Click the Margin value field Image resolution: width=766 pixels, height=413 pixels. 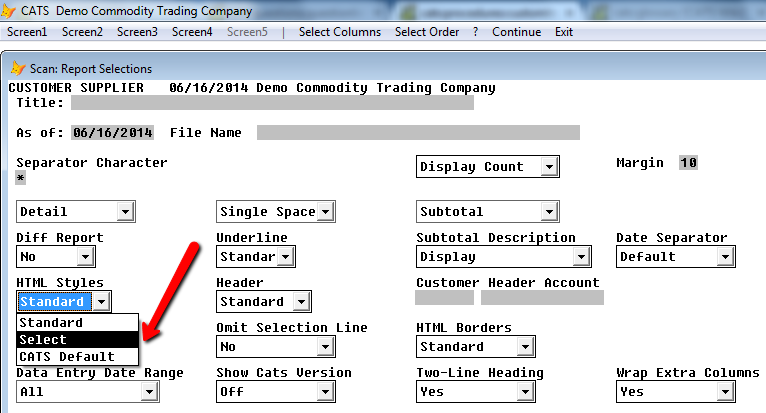pos(688,163)
